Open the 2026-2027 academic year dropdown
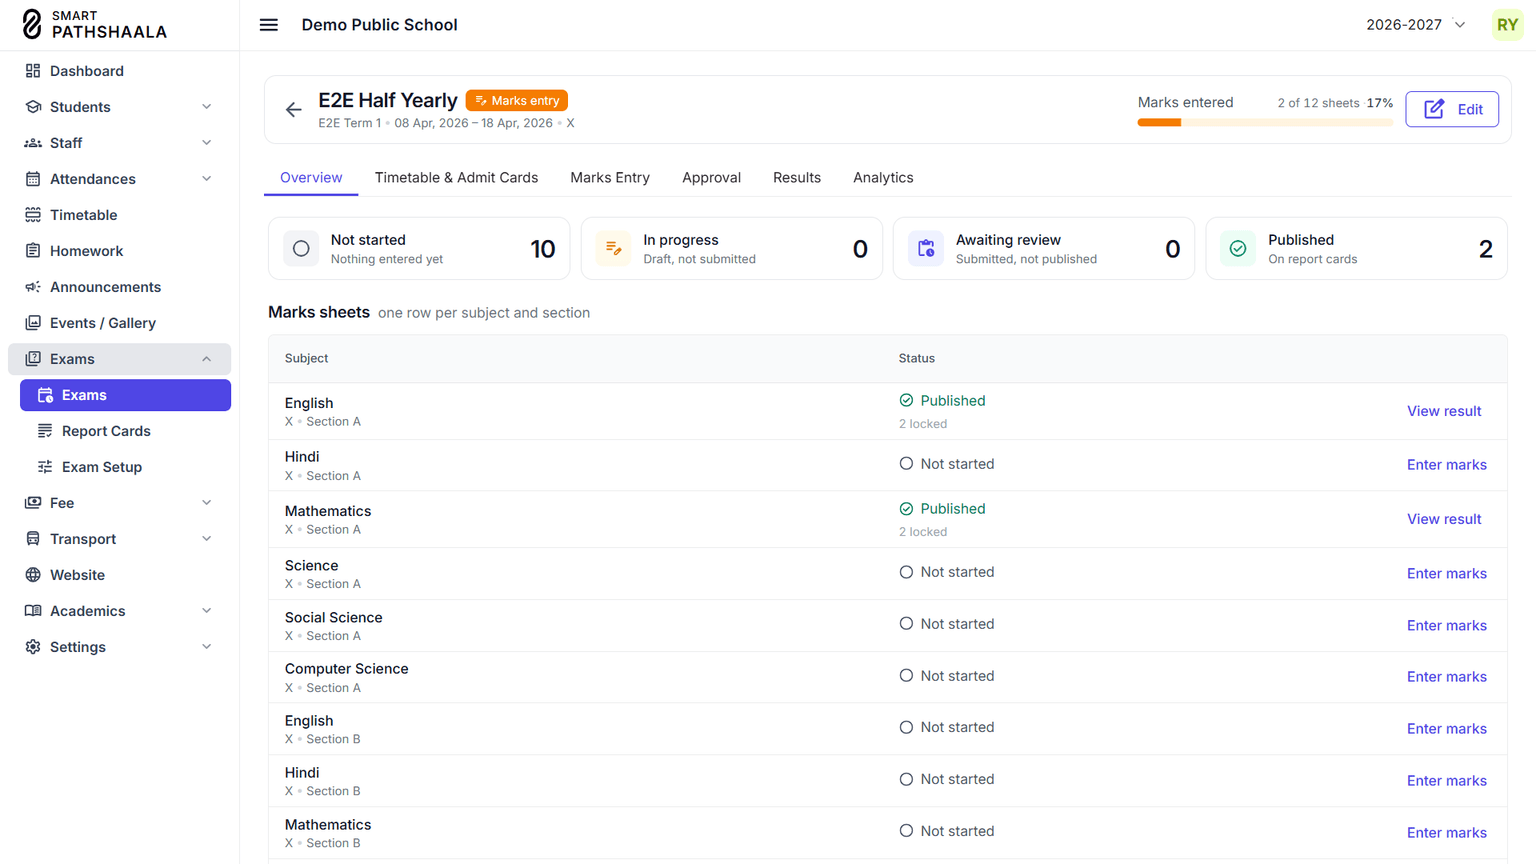This screenshot has height=864, width=1536. click(x=1416, y=25)
